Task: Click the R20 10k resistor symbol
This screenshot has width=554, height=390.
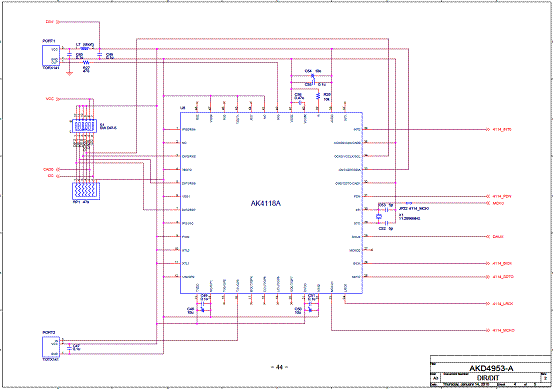Action: tap(318, 96)
